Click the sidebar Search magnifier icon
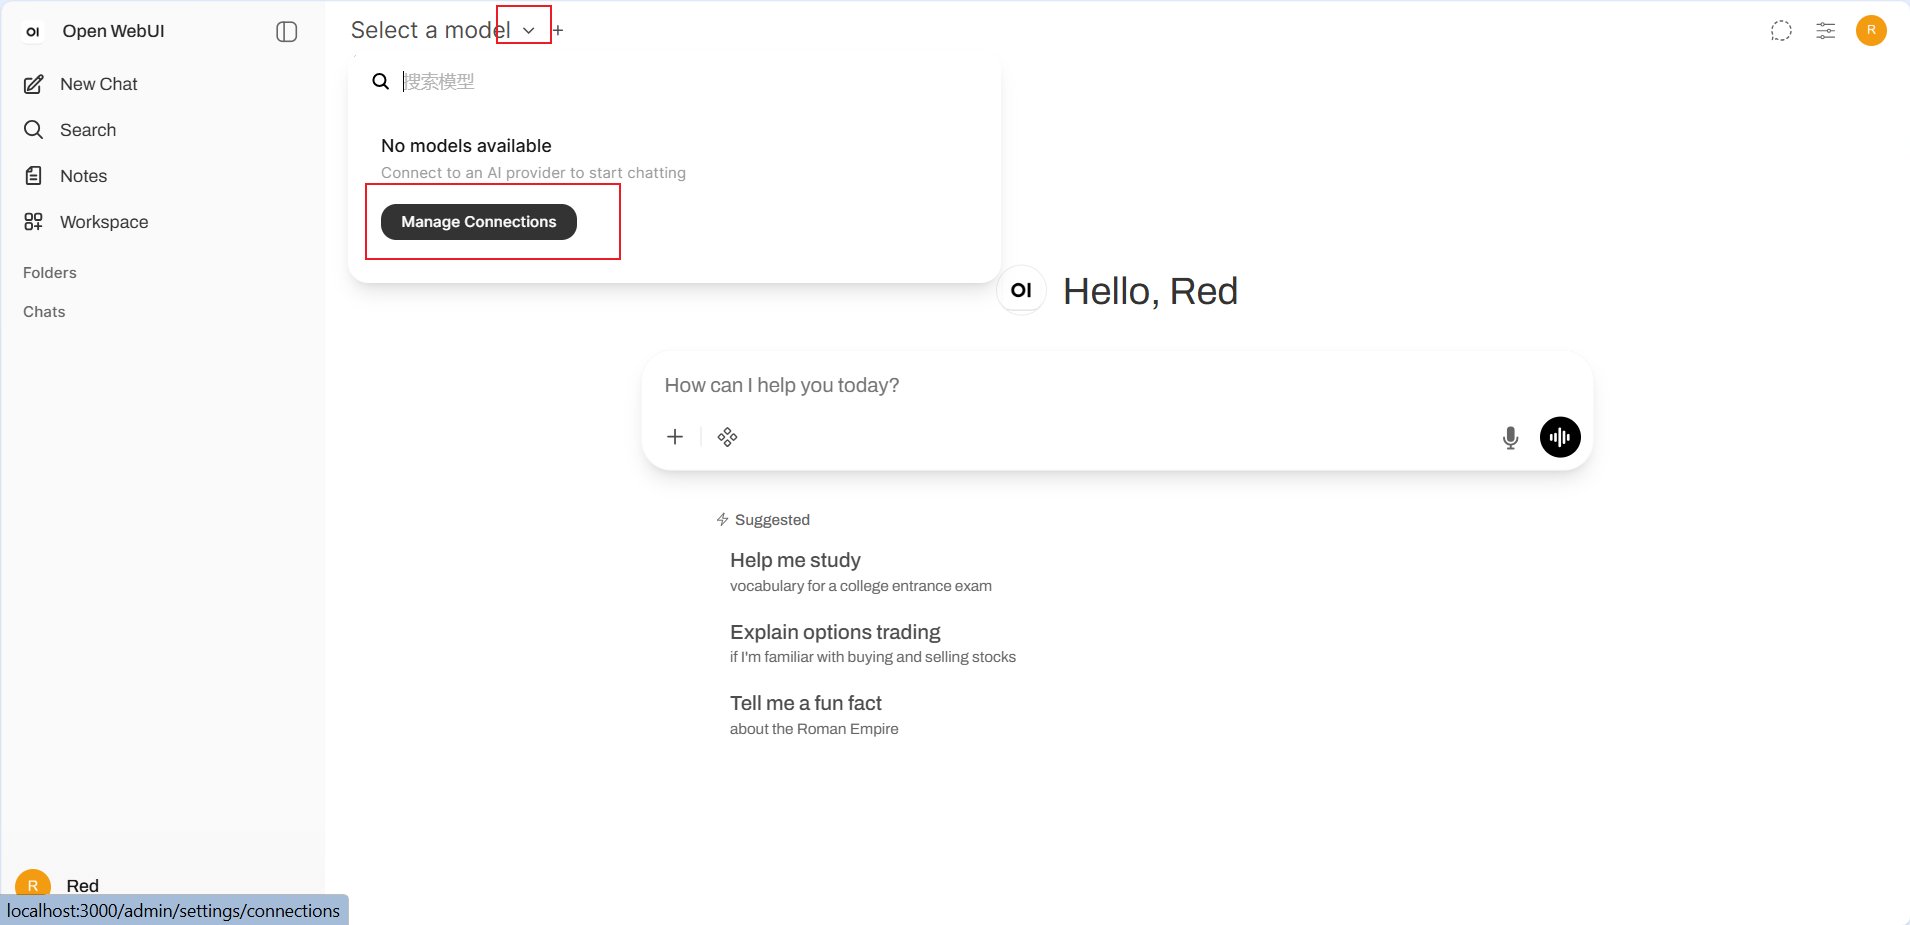 [33, 130]
